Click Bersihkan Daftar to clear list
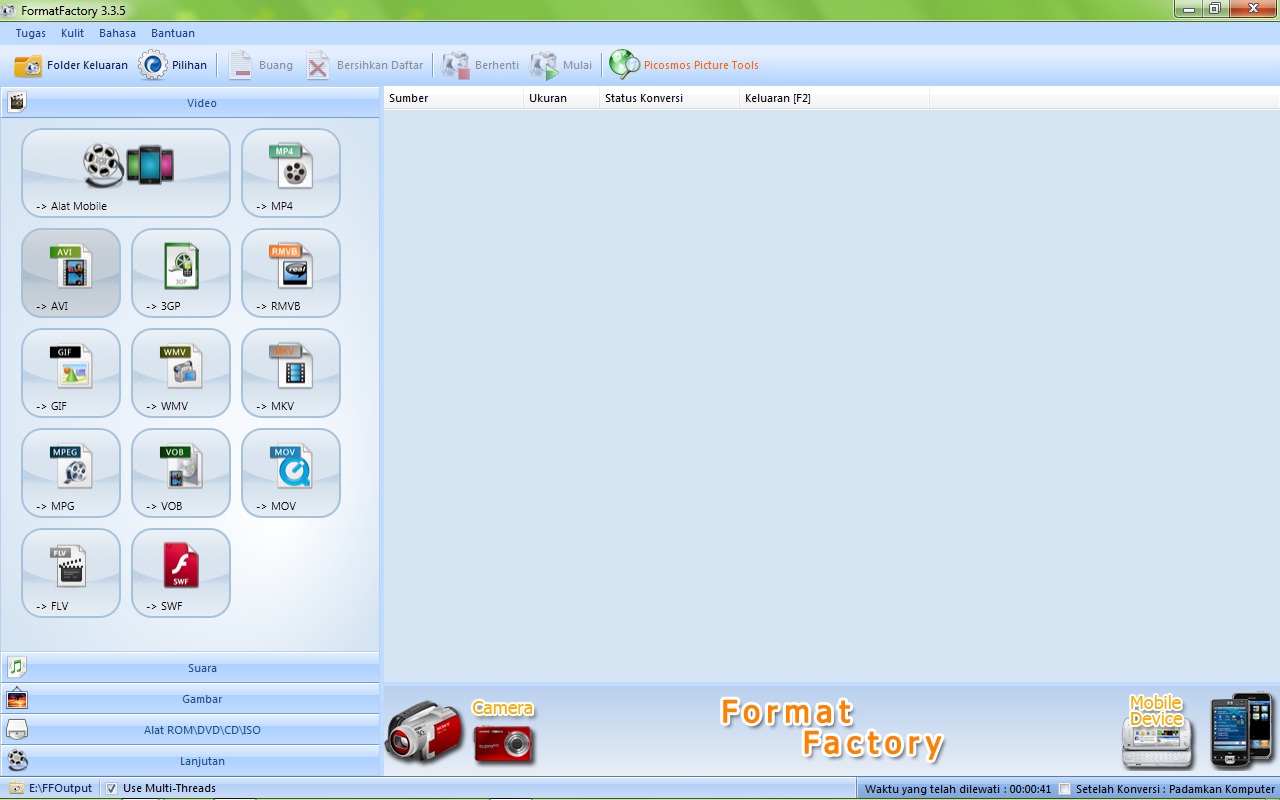Viewport: 1280px width, 800px height. click(364, 66)
